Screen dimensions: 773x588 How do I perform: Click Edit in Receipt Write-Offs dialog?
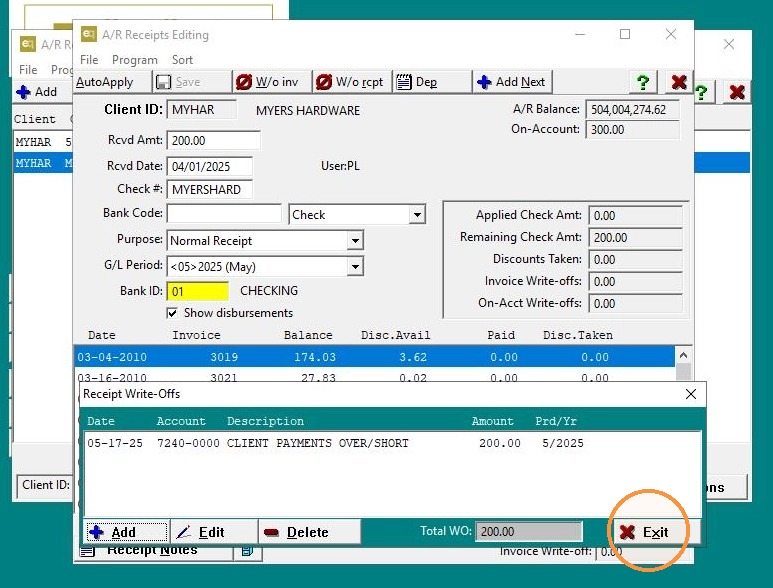[x=213, y=532]
